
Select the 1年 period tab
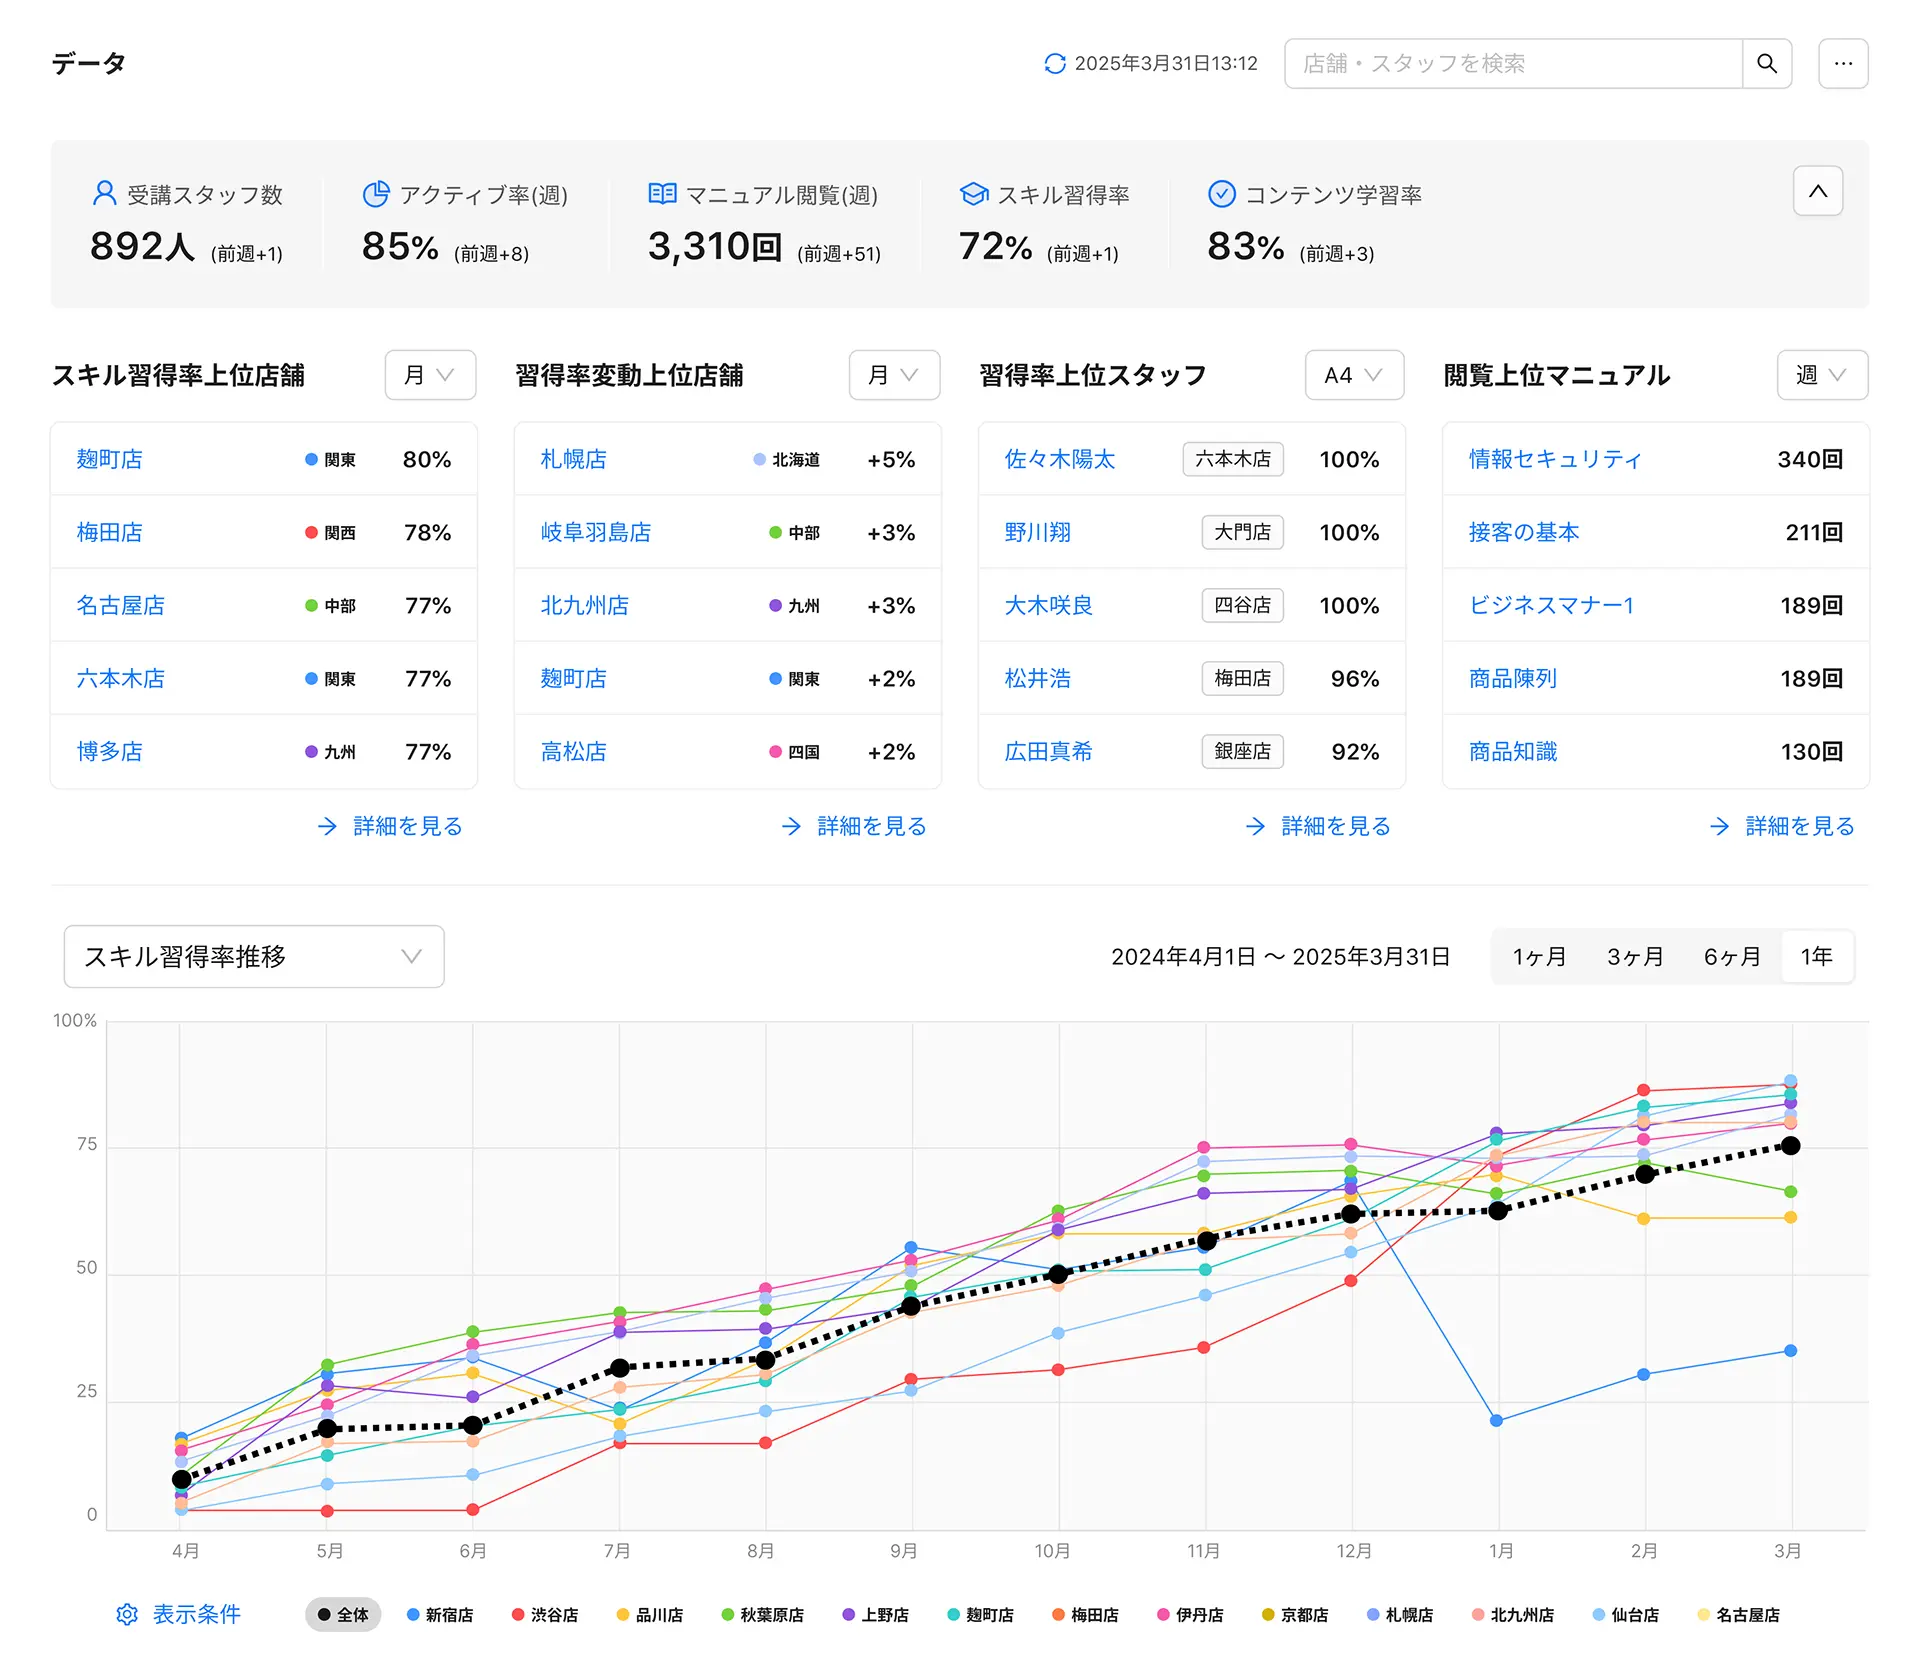(x=1817, y=957)
